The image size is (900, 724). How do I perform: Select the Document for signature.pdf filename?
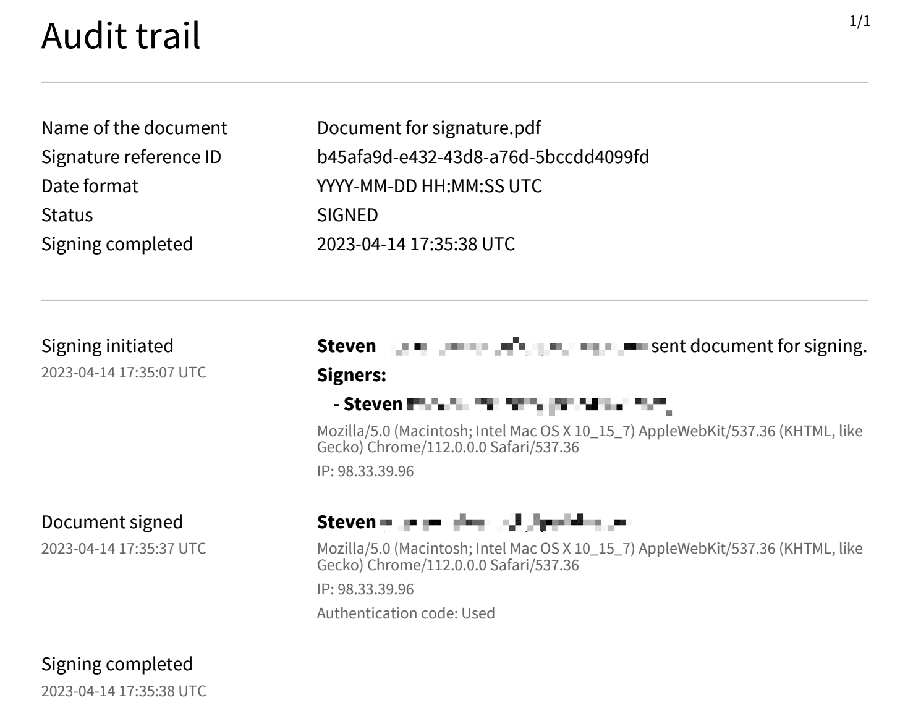(429, 127)
